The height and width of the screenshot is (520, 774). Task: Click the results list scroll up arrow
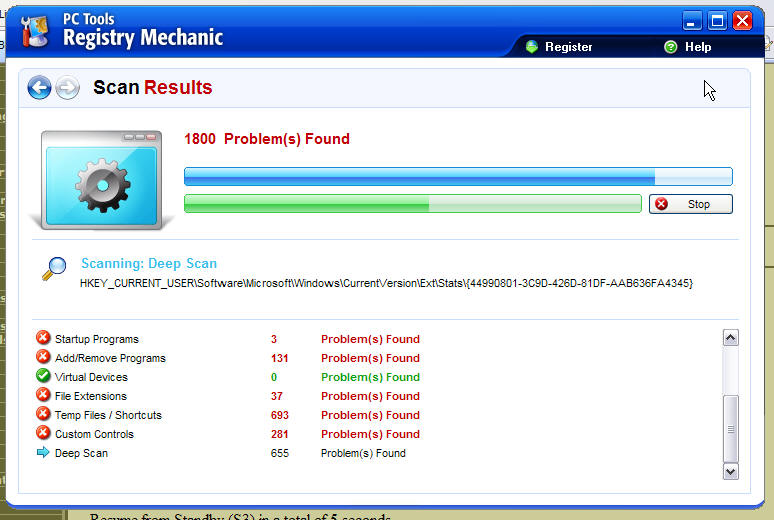[x=731, y=338]
